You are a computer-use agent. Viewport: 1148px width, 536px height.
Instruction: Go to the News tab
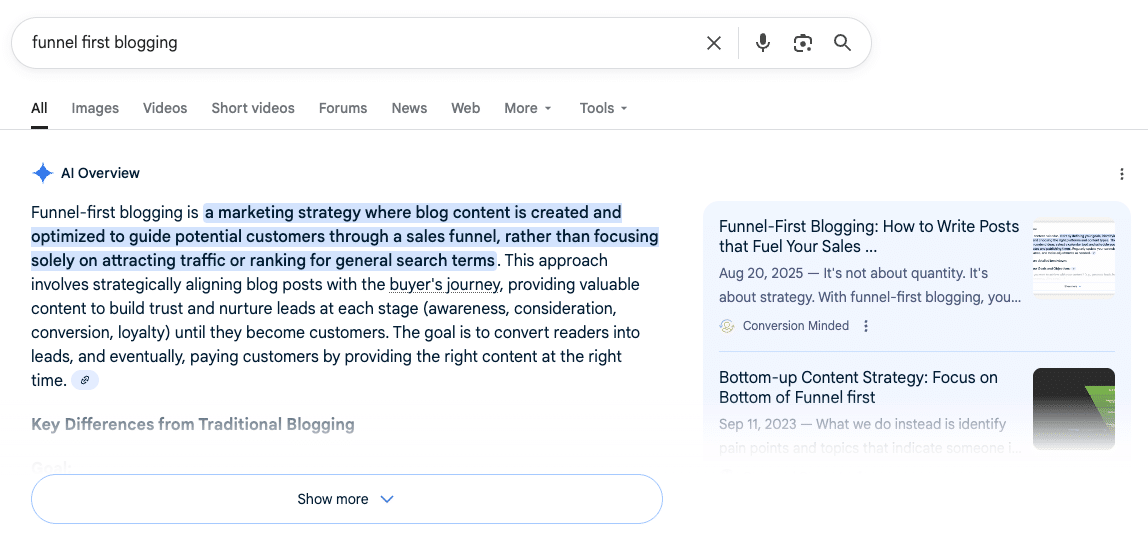tap(409, 108)
